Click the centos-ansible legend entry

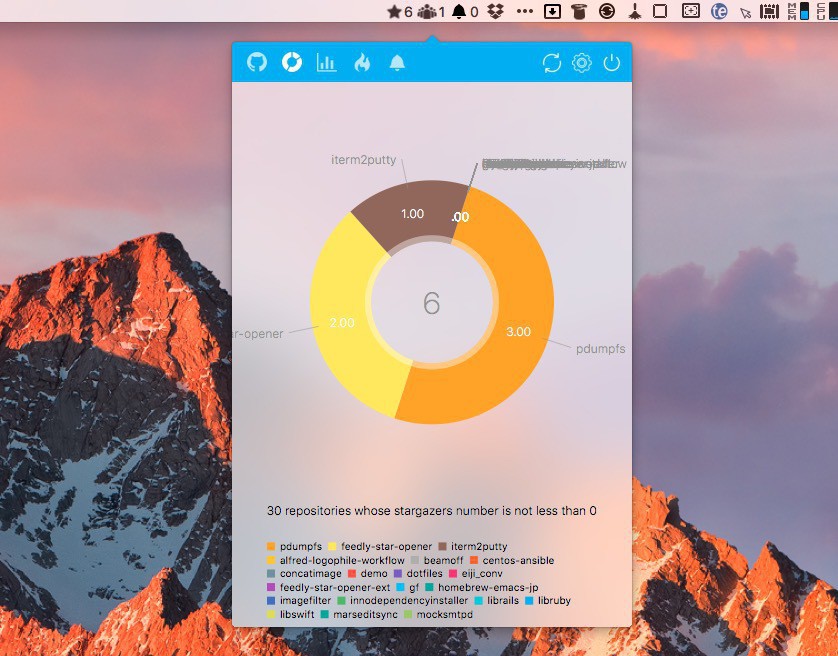coord(512,560)
